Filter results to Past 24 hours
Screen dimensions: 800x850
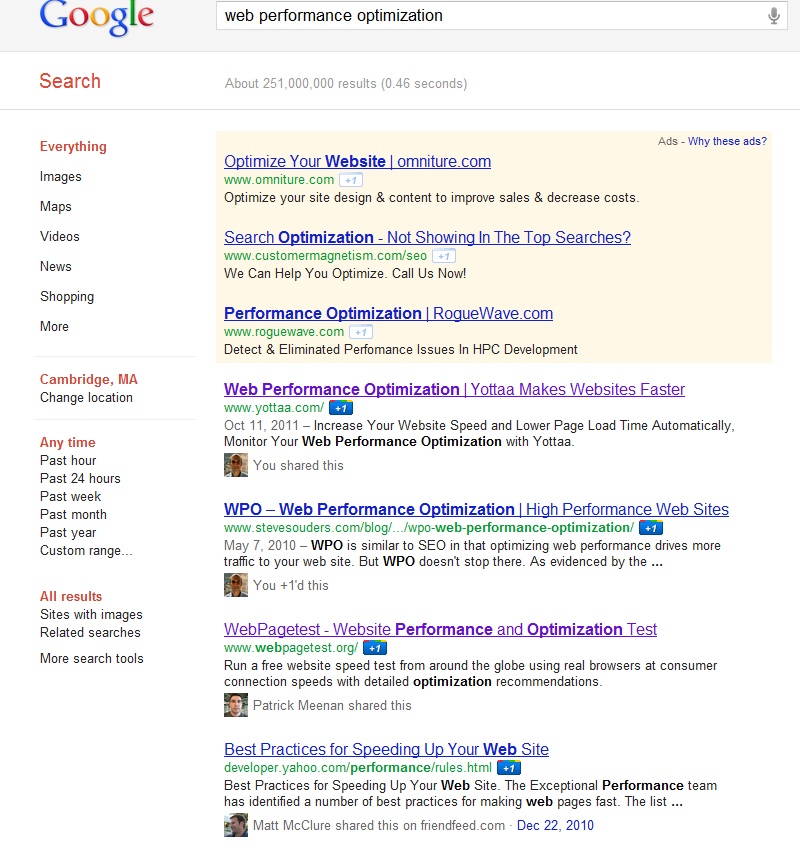80,478
